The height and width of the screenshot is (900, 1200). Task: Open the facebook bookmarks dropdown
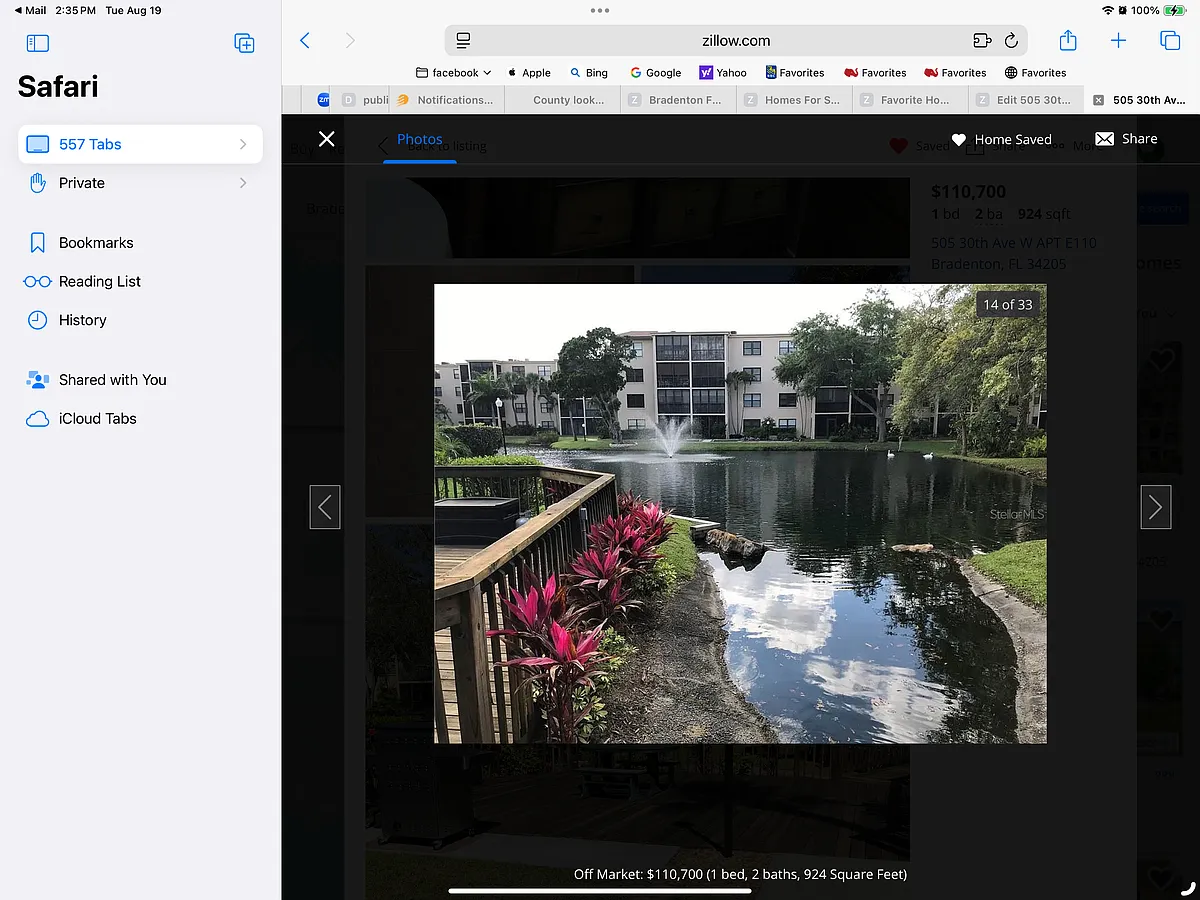454,73
